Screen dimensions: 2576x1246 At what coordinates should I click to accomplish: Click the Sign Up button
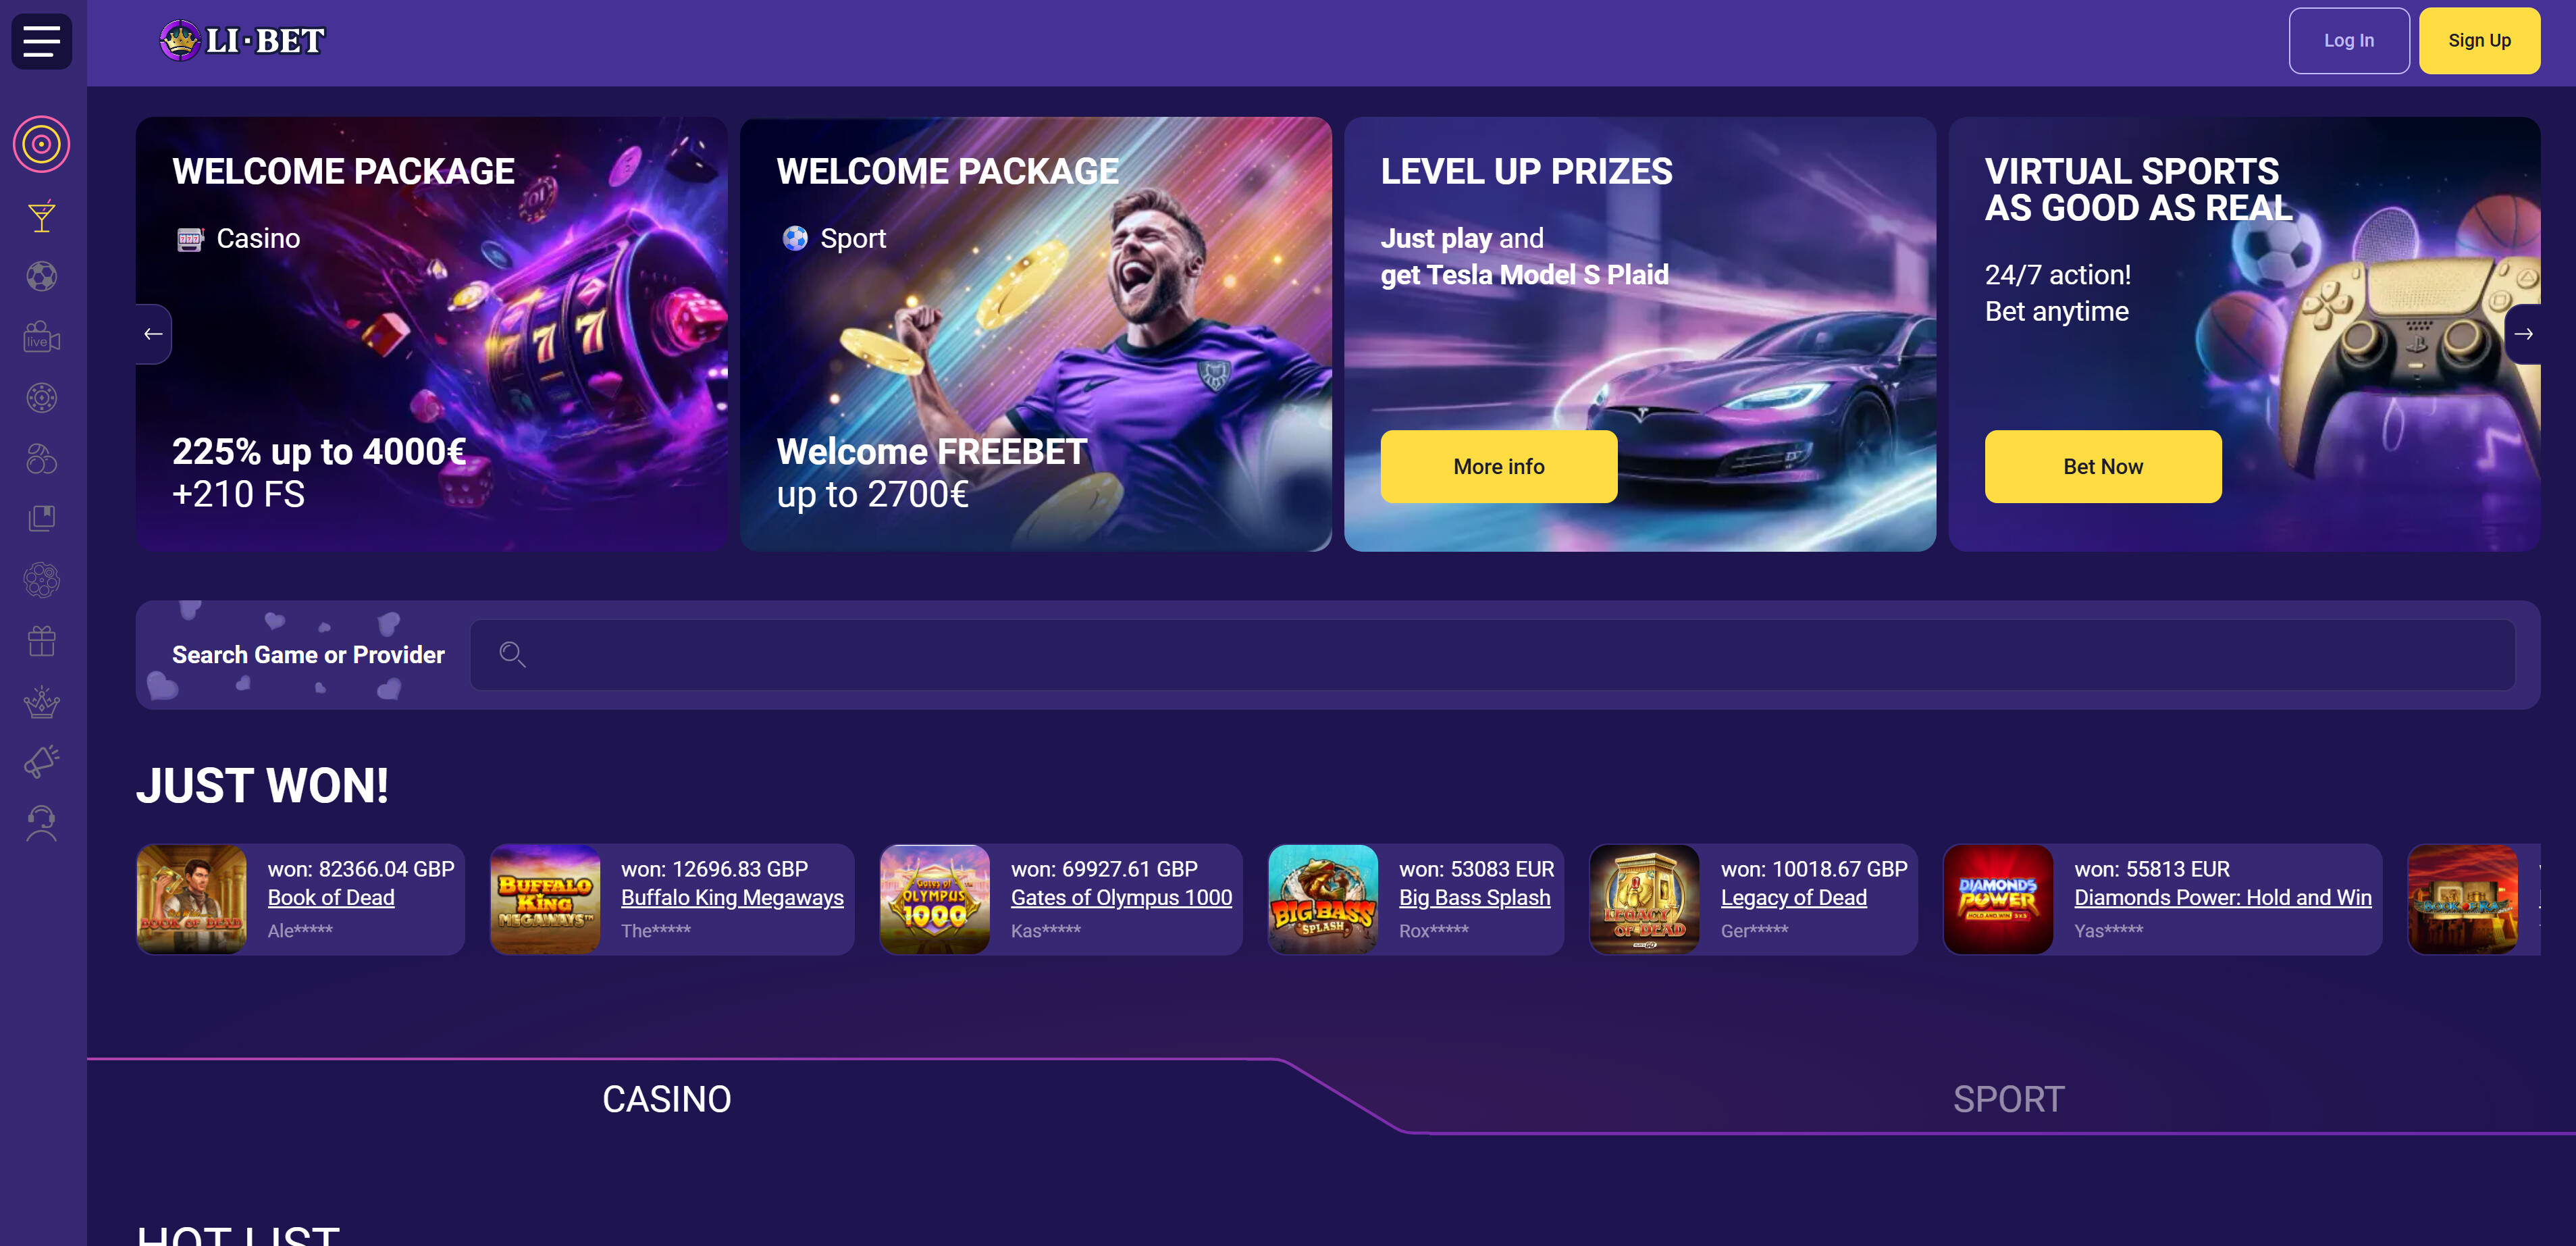(2479, 41)
